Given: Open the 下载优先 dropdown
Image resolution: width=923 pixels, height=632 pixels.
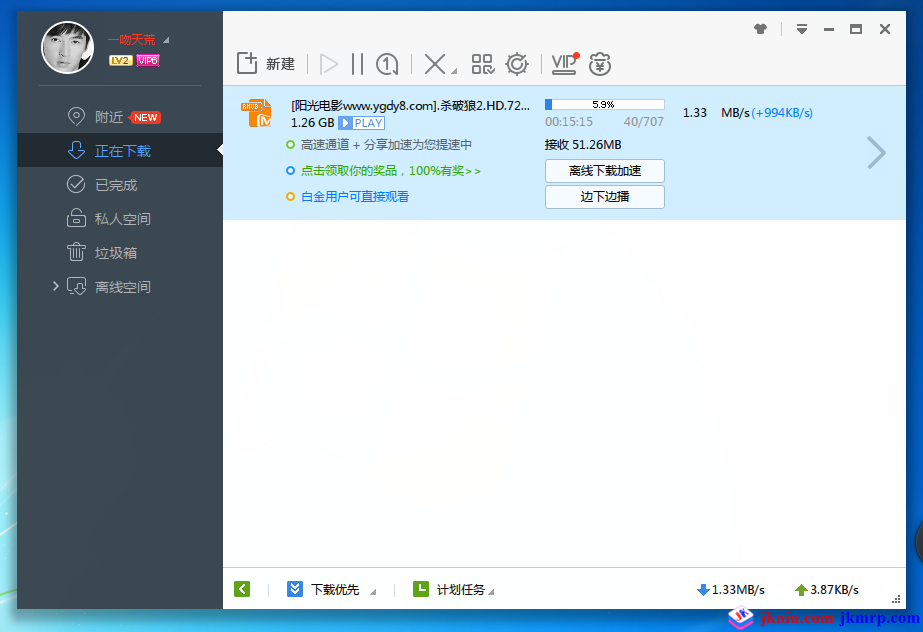Looking at the screenshot, I should pos(333,590).
